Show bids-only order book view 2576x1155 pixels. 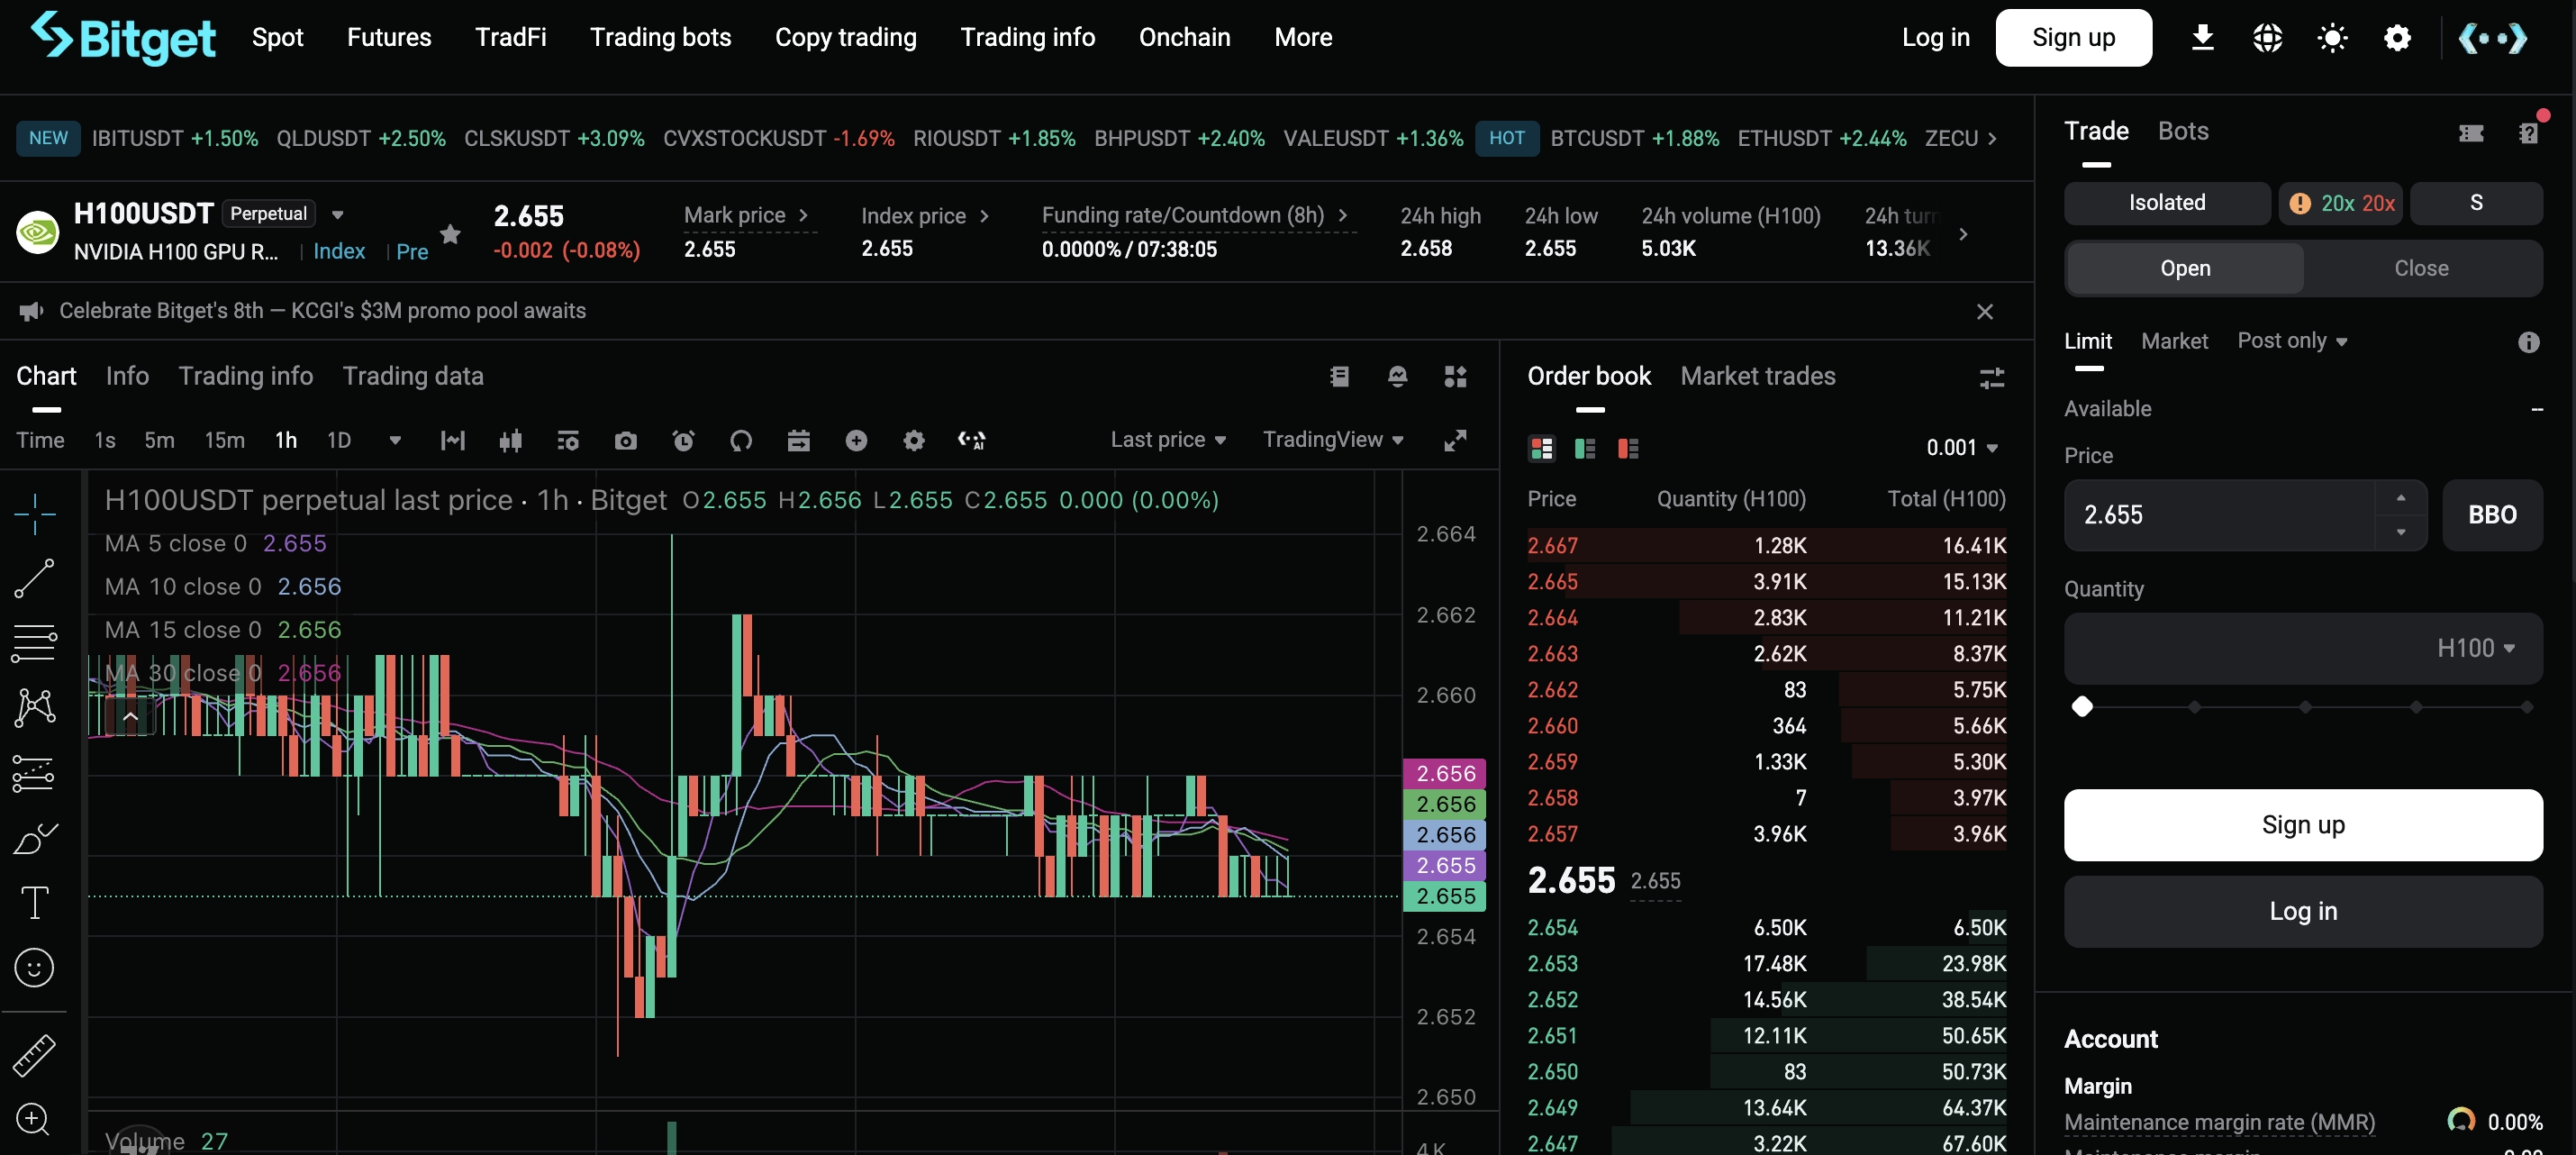tap(1585, 448)
